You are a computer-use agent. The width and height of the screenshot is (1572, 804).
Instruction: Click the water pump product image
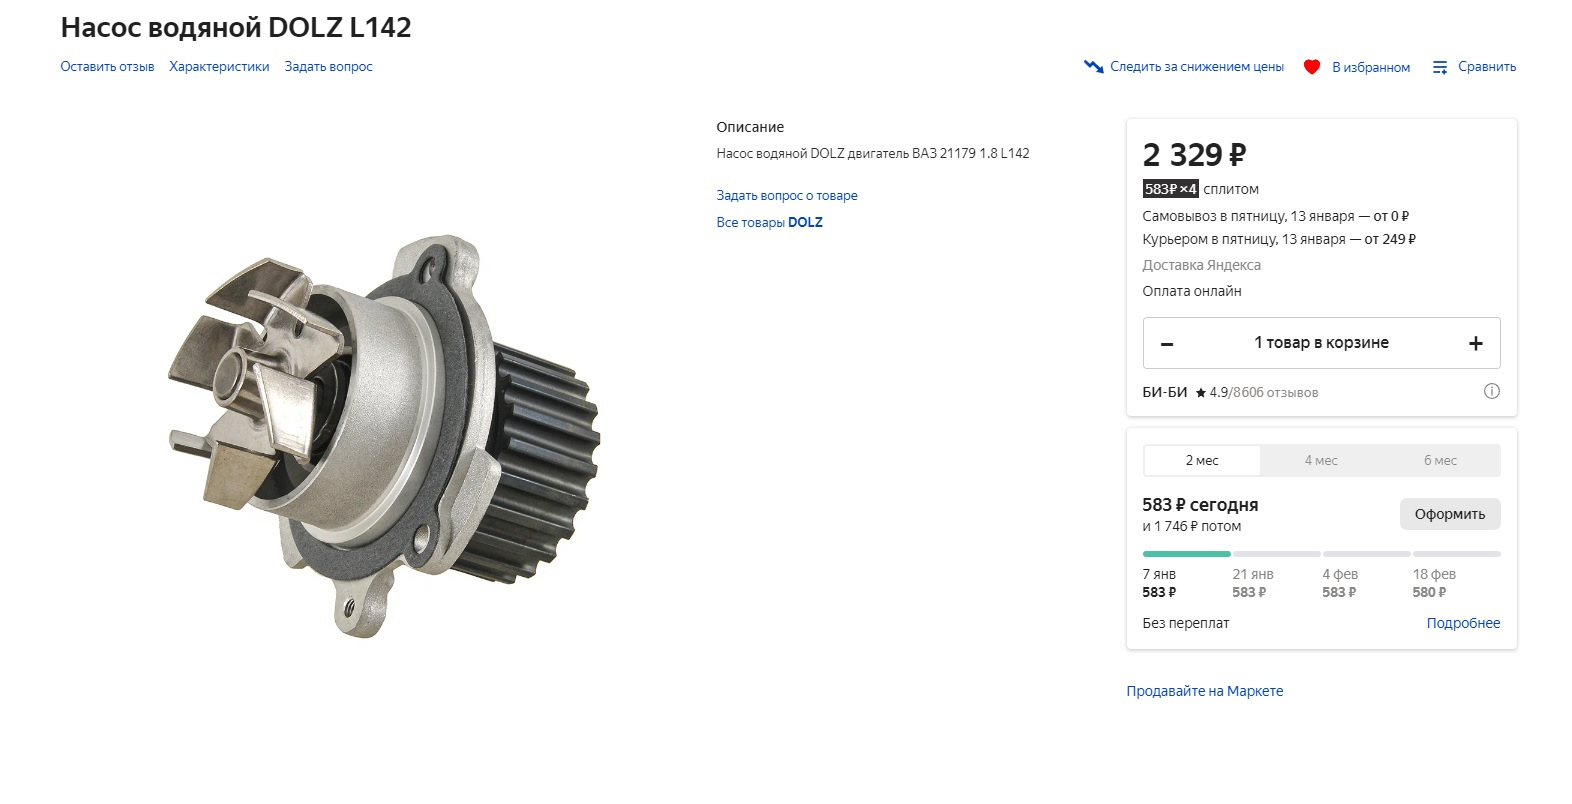pyautogui.click(x=384, y=436)
